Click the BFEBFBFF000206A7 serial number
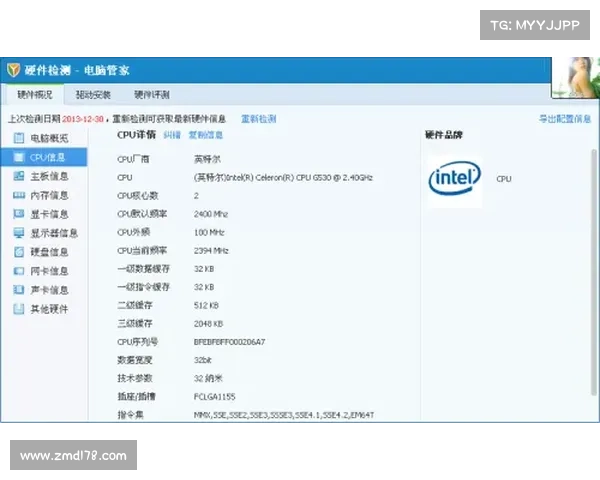The image size is (600, 480). [x=229, y=342]
